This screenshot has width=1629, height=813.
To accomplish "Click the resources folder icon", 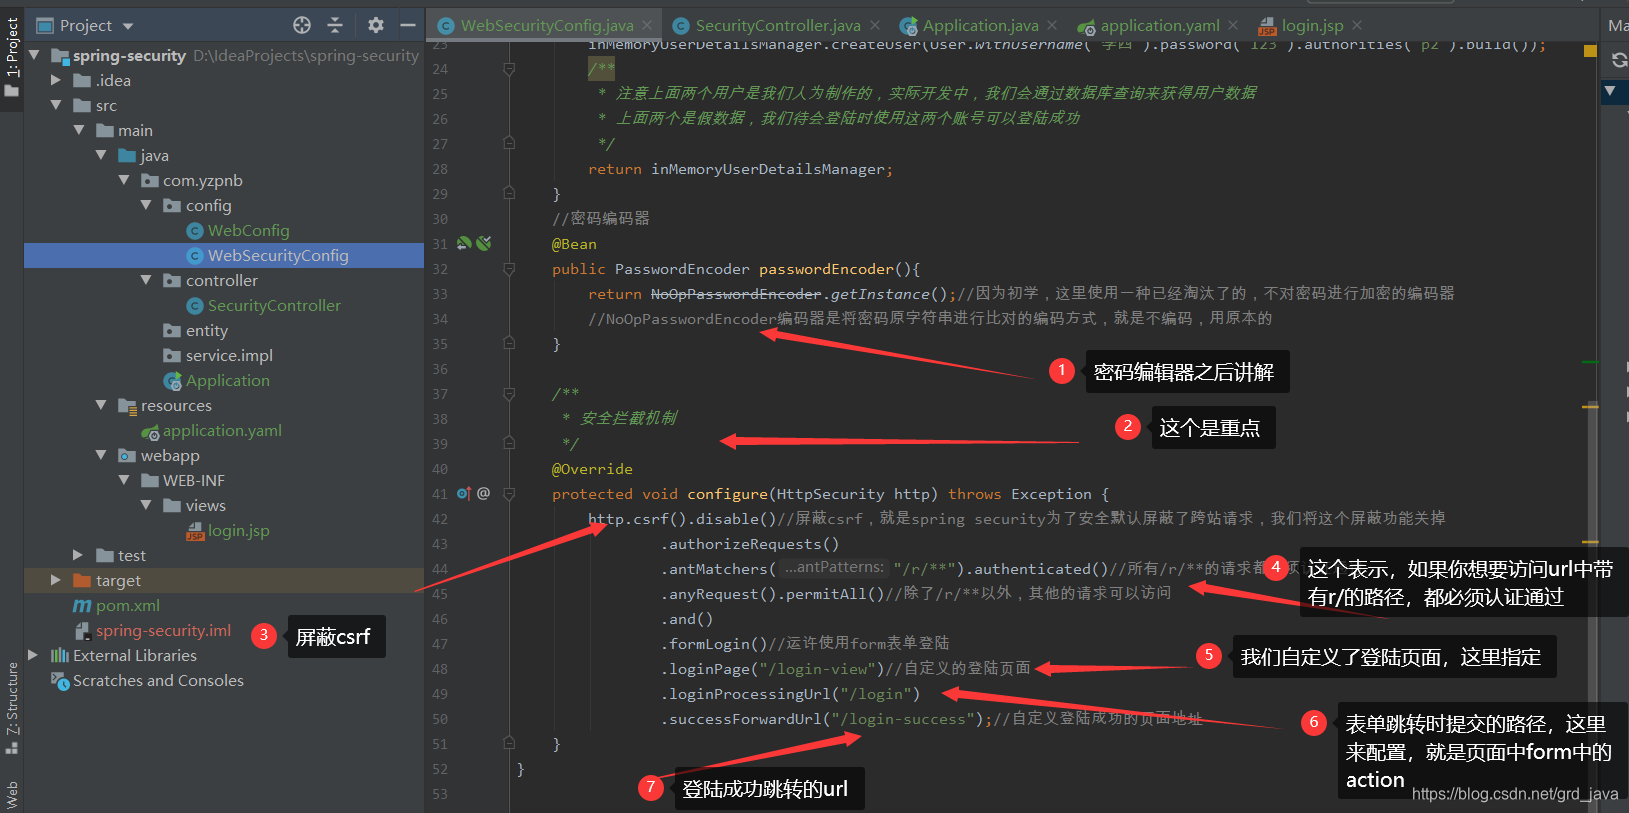I will (127, 405).
